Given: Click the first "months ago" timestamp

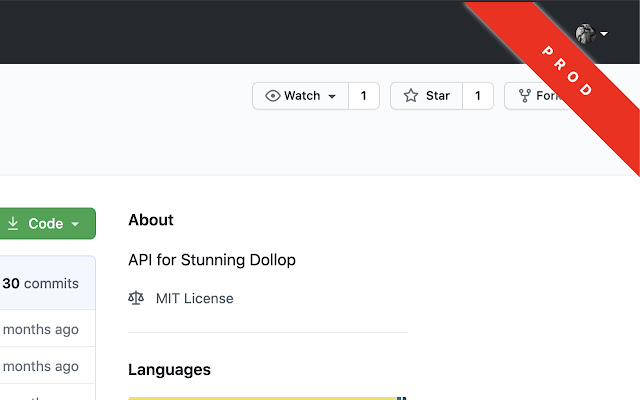Looking at the screenshot, I should coord(40,329).
